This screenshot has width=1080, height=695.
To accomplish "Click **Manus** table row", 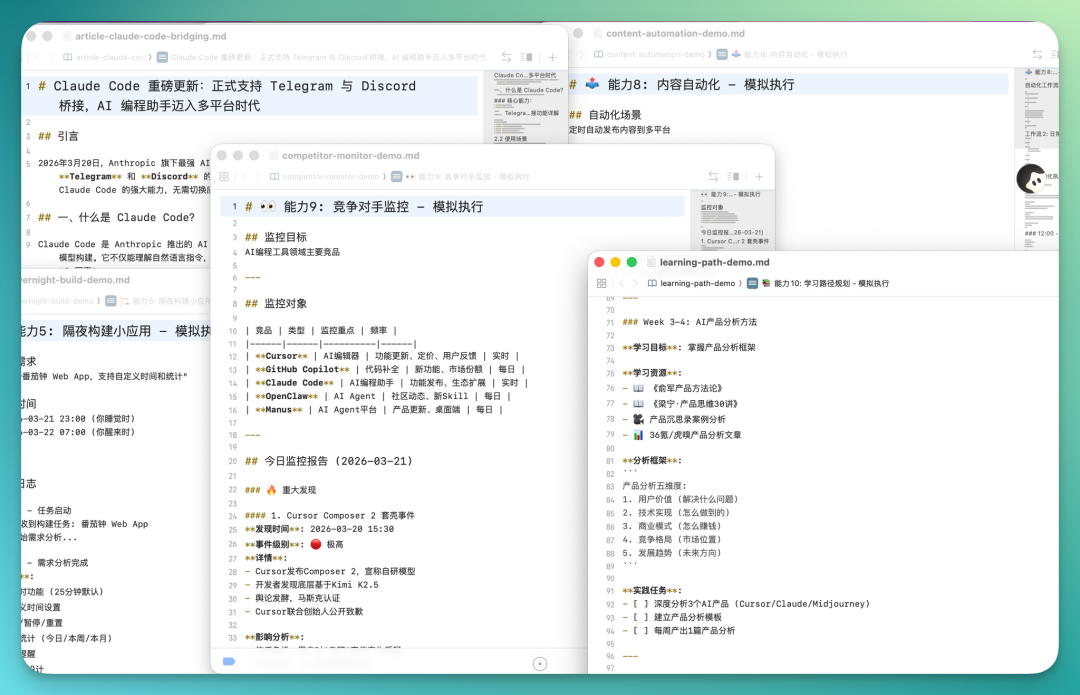I will pos(374,409).
